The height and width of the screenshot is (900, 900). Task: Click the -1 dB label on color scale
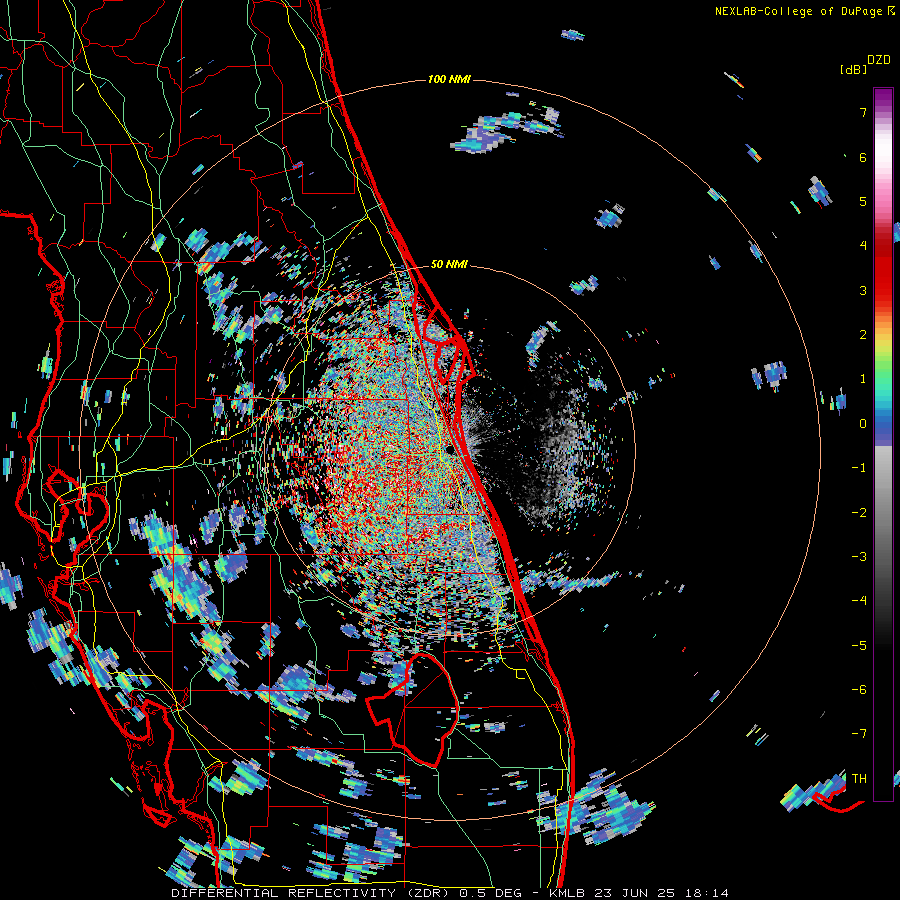point(859,468)
